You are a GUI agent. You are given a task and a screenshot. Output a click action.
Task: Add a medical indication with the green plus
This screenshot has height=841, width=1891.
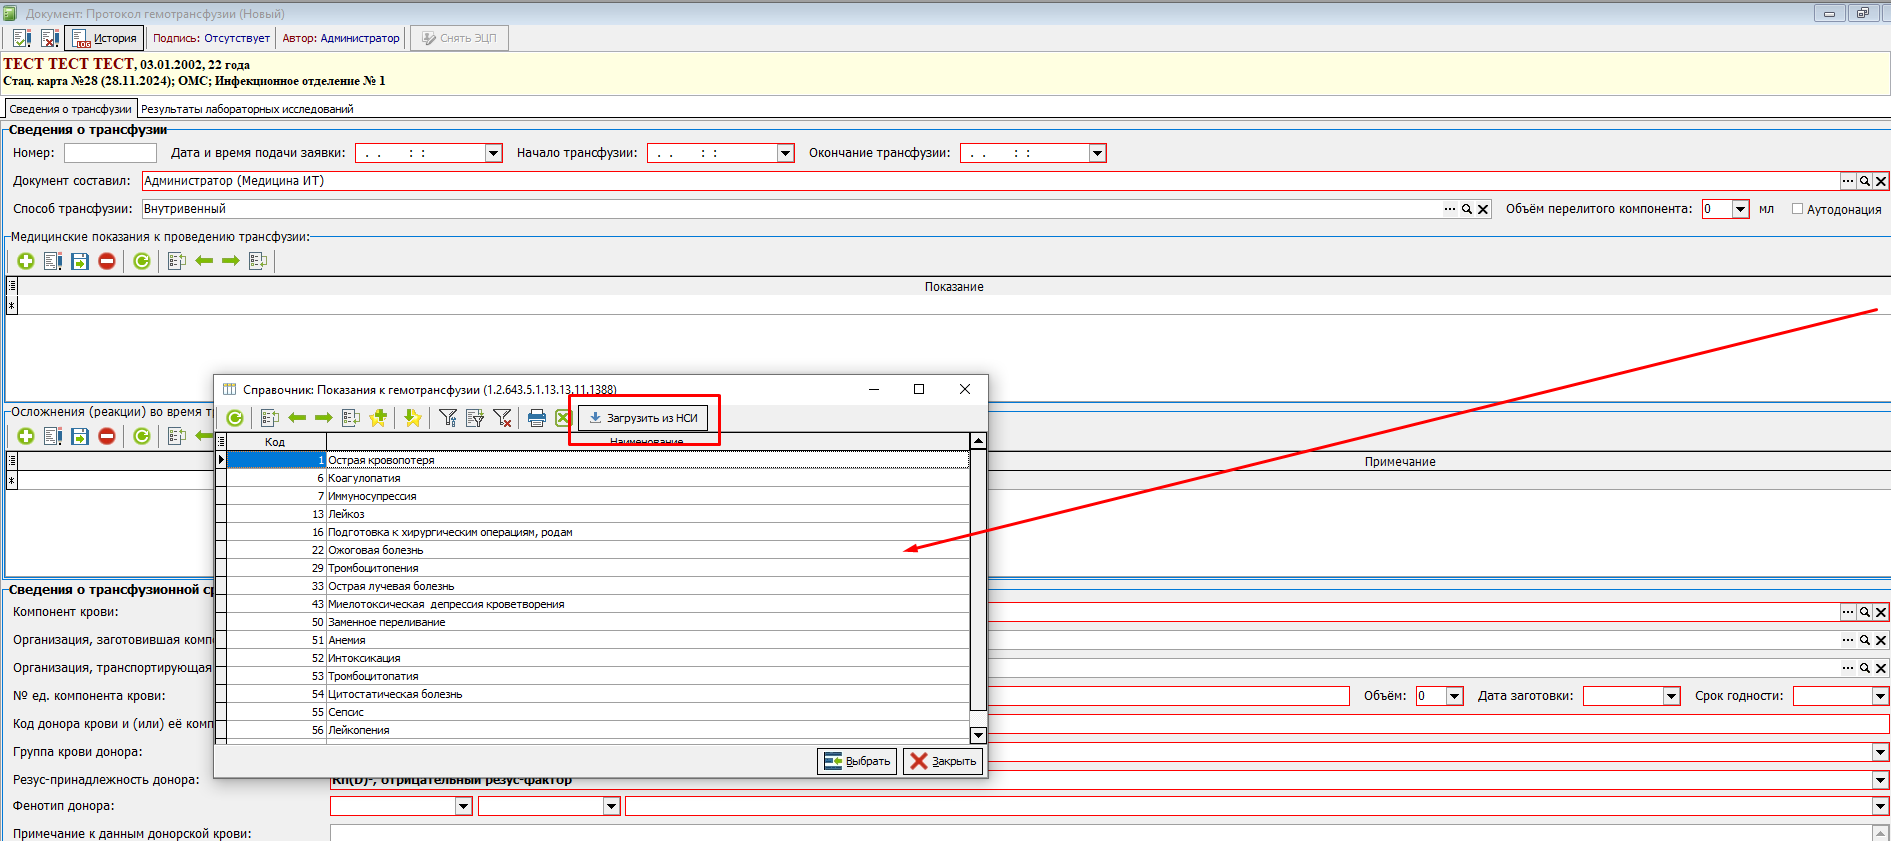click(x=26, y=261)
